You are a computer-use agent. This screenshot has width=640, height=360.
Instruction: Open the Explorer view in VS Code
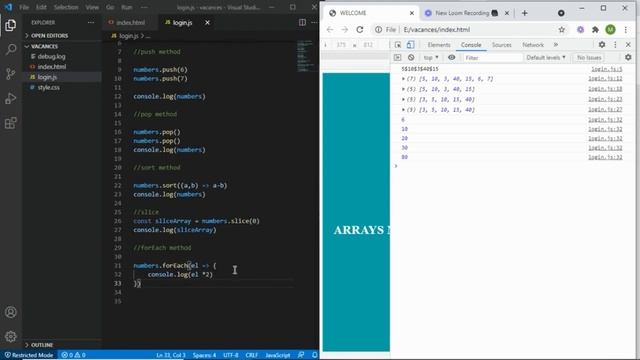[11, 25]
